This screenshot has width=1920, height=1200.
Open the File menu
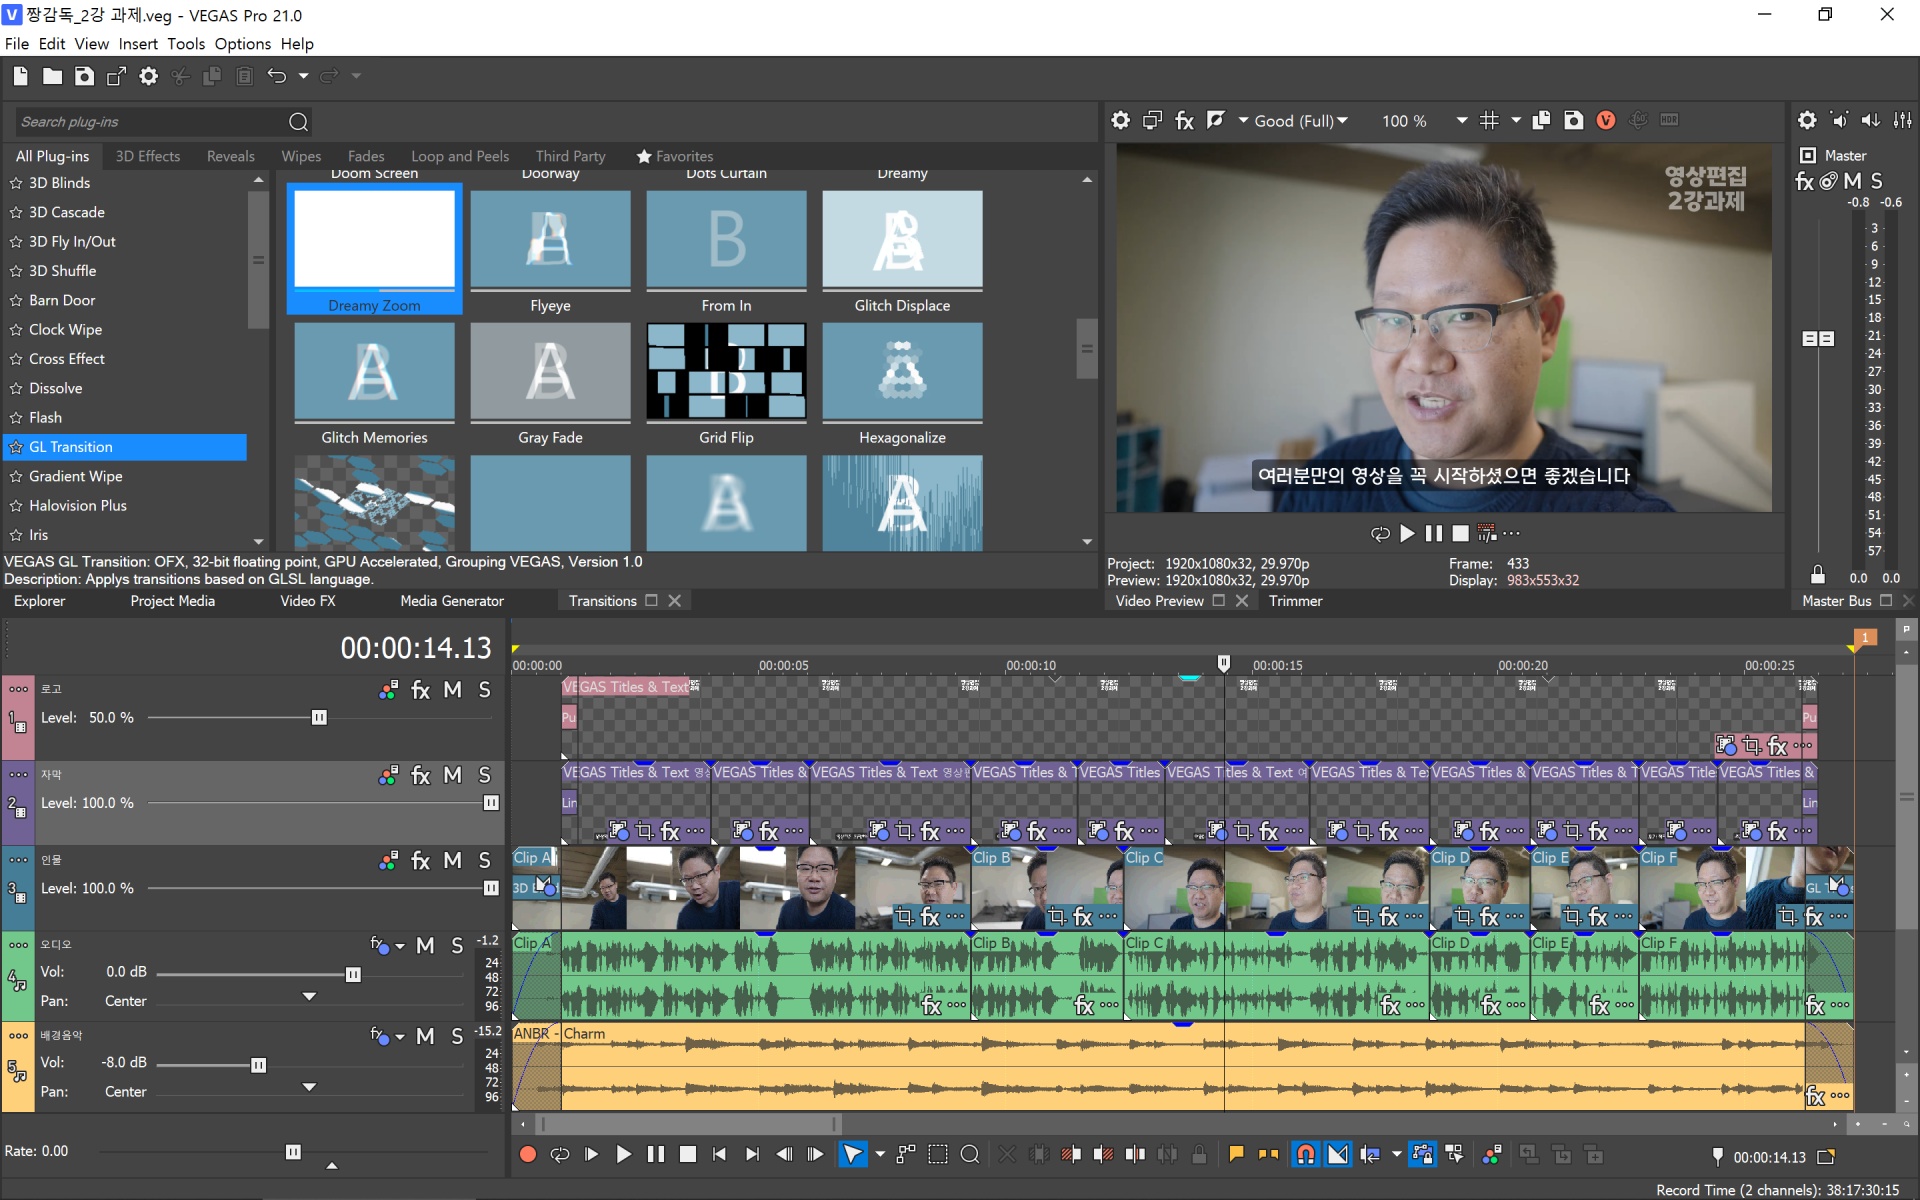click(16, 44)
